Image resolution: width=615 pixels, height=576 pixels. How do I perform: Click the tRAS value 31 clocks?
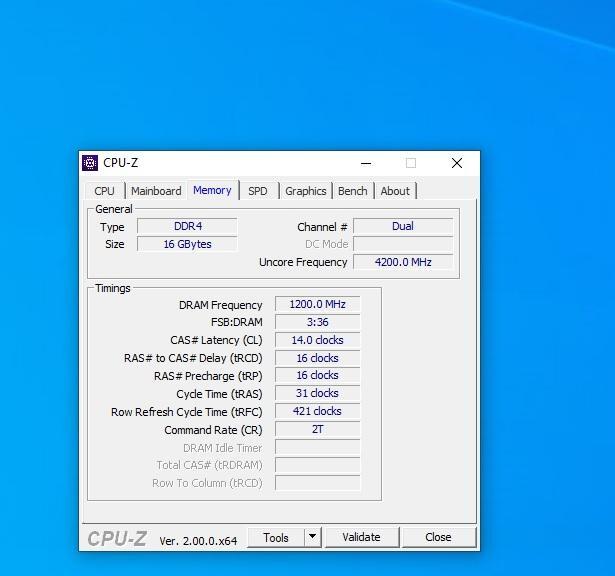click(317, 393)
